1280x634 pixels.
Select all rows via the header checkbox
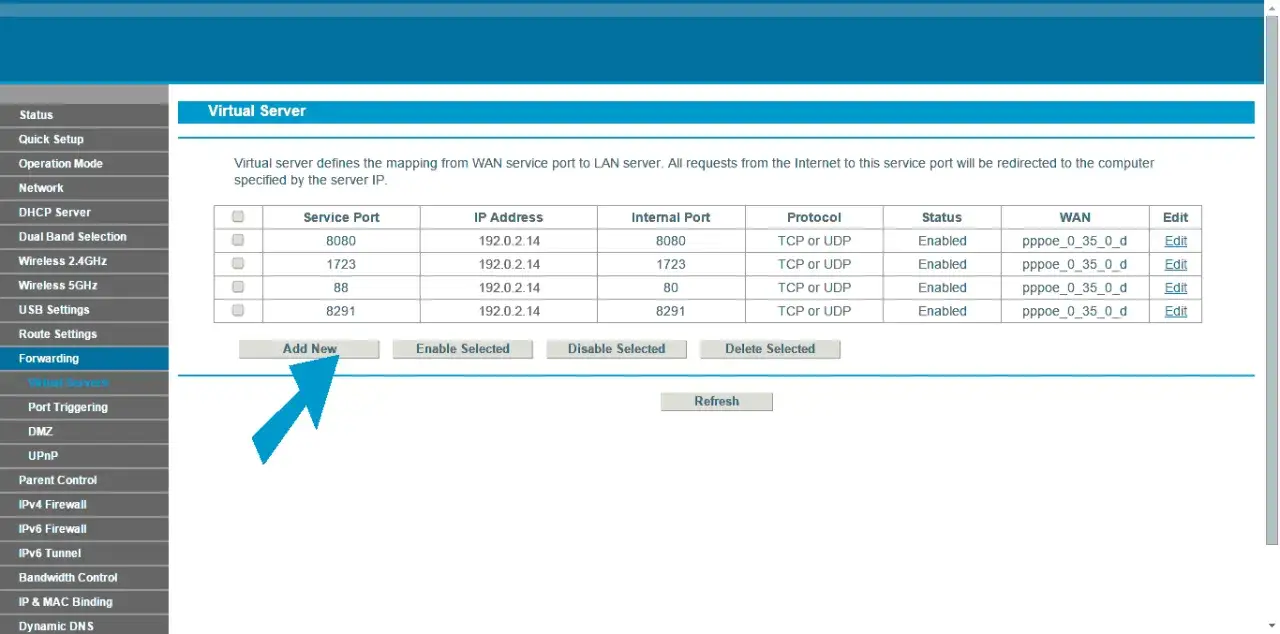click(237, 216)
